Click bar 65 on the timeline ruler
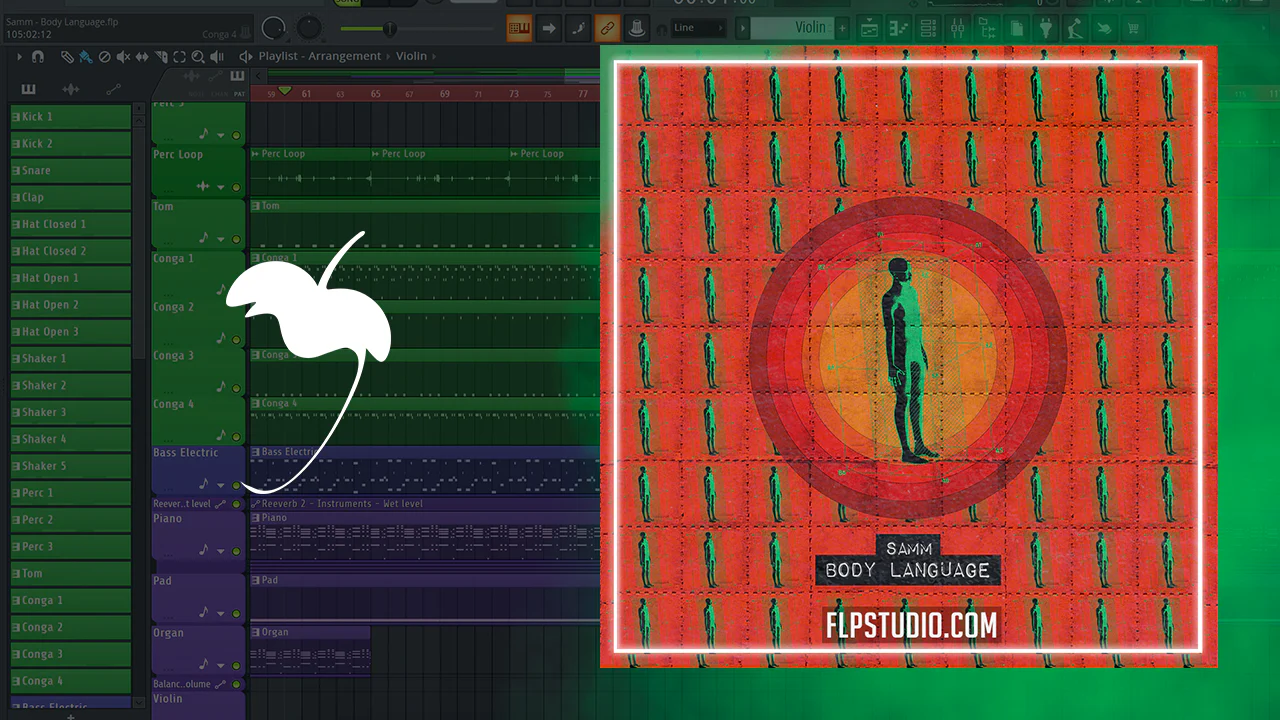This screenshot has width=1280, height=720. pos(375,94)
